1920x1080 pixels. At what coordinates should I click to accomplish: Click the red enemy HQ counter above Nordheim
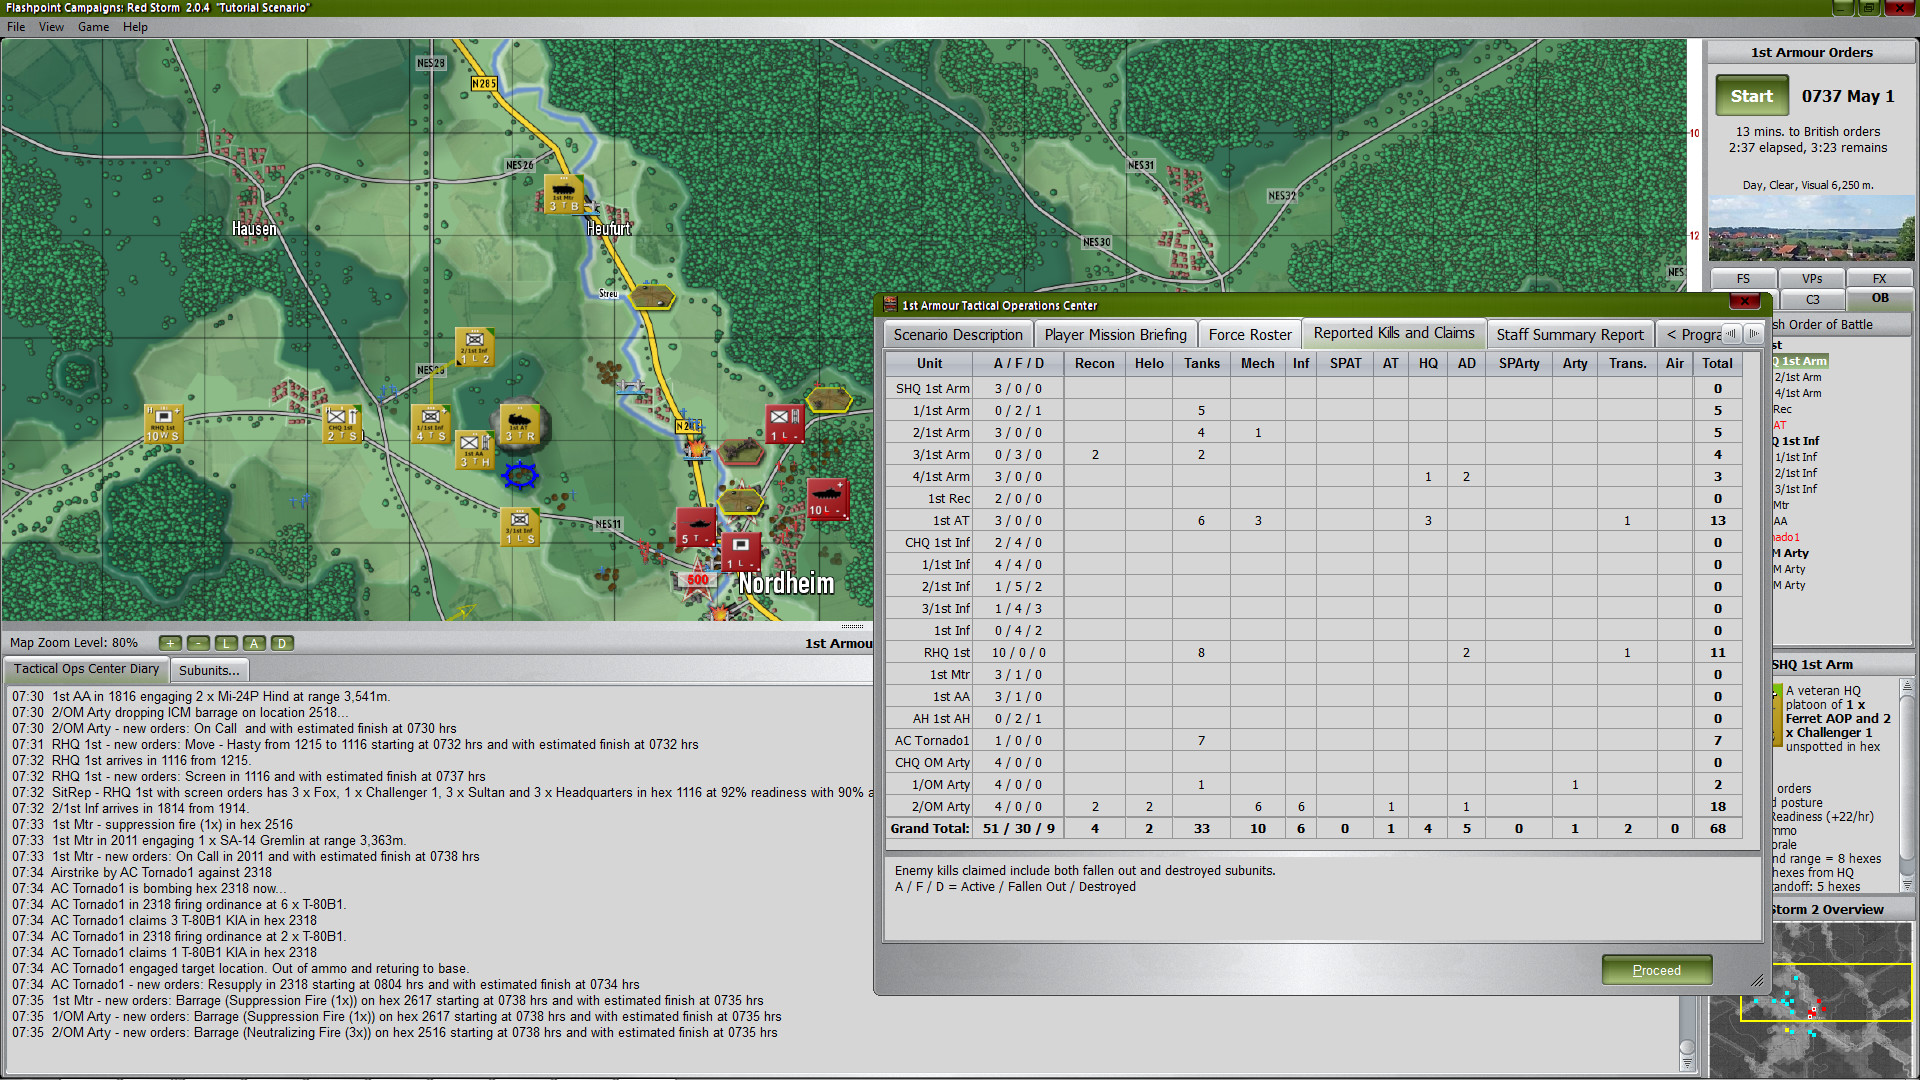(x=741, y=551)
